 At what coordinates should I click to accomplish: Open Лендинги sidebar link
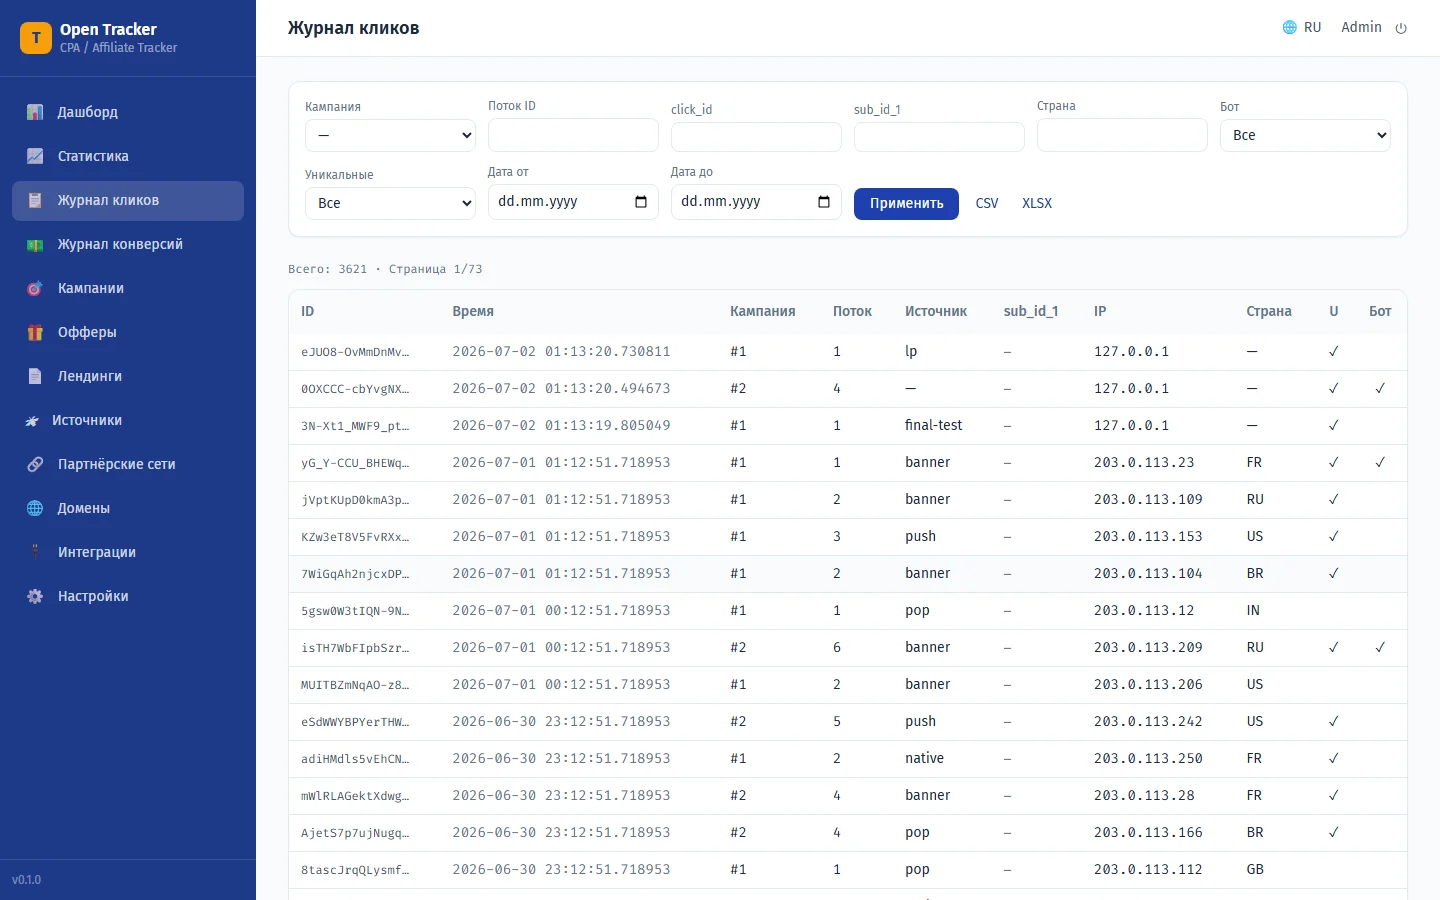point(128,376)
